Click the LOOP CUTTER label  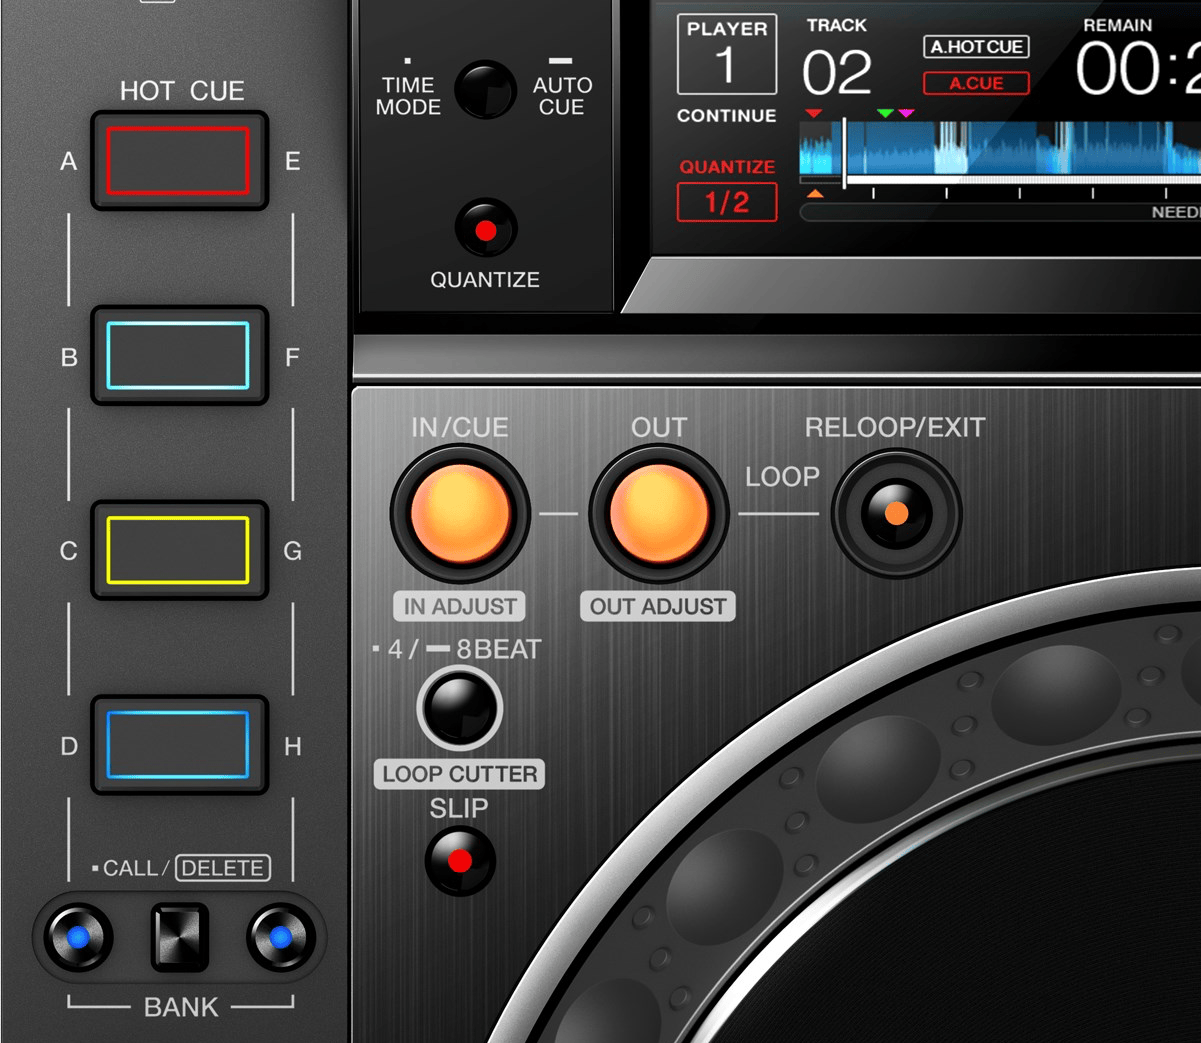point(459,774)
